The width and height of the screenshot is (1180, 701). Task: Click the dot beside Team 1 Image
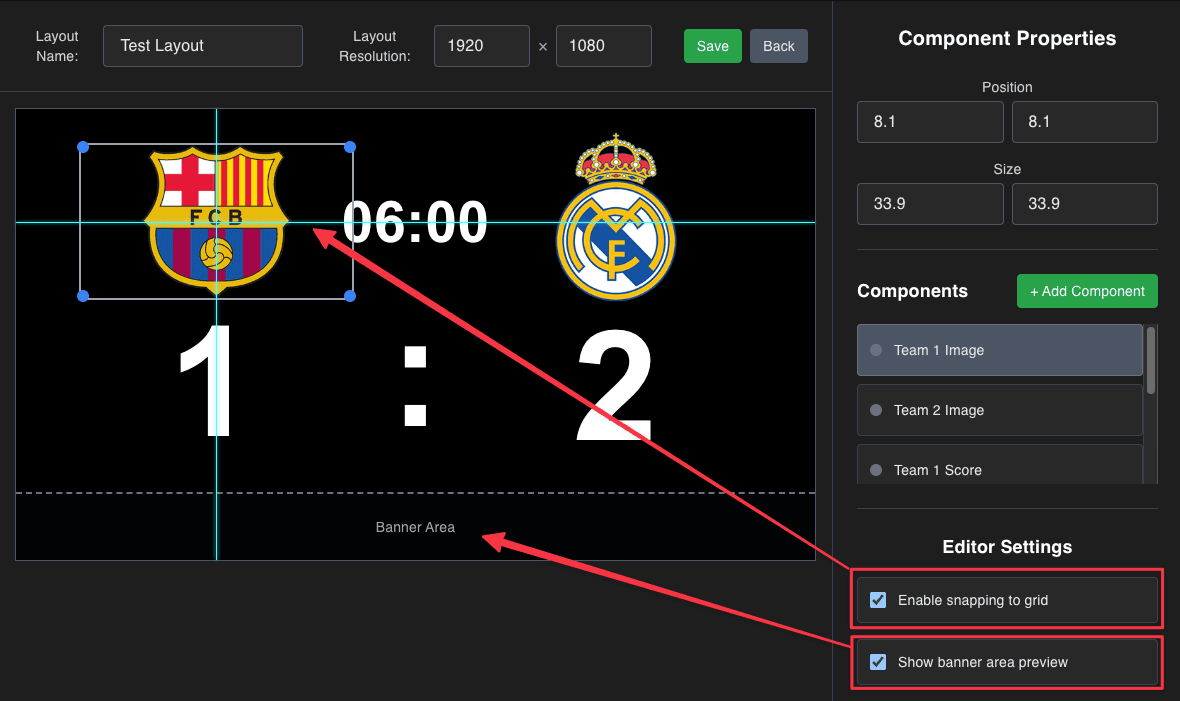click(876, 350)
